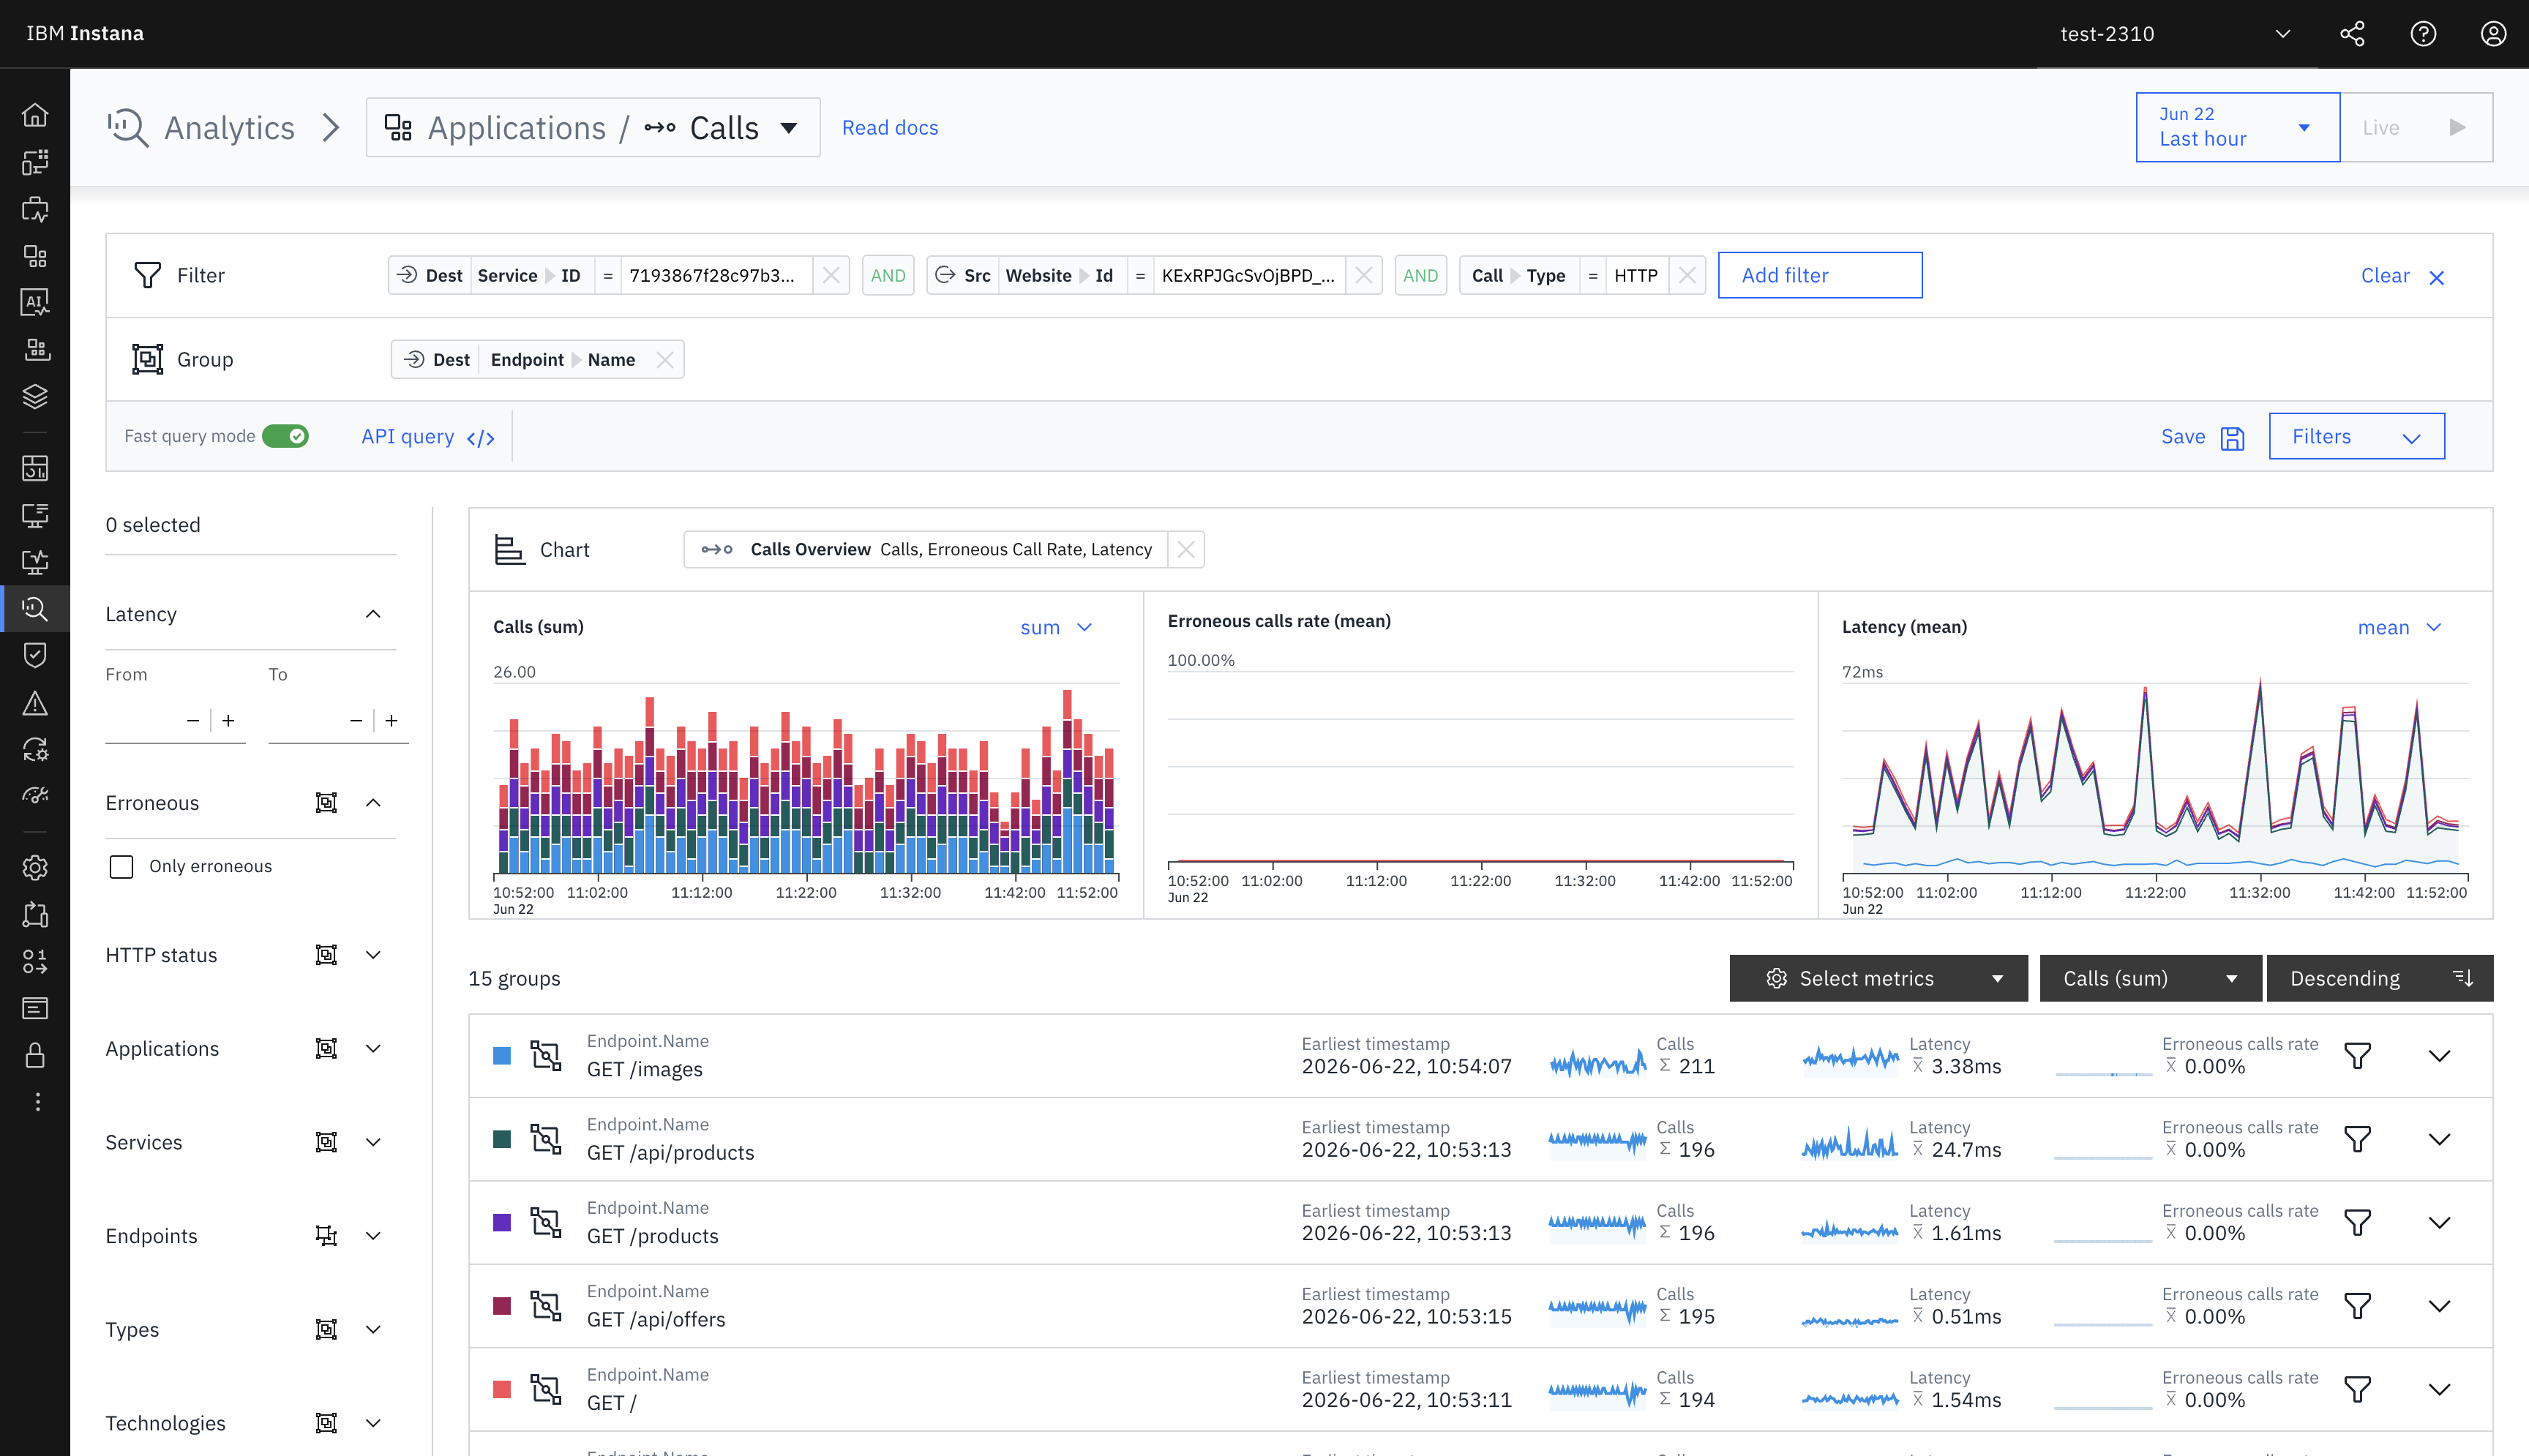Image resolution: width=2529 pixels, height=1456 pixels.
Task: Click the blue swatch for GET /images
Action: point(502,1055)
